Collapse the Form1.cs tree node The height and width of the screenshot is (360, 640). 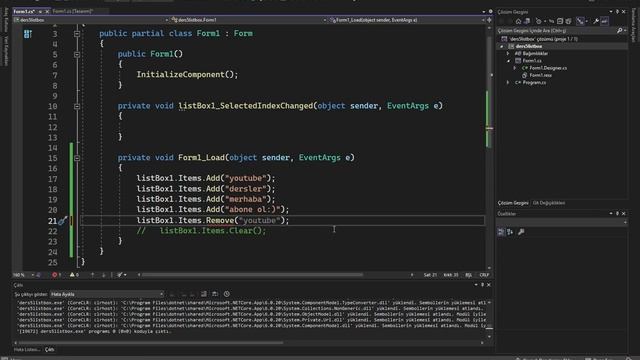[x=509, y=61]
